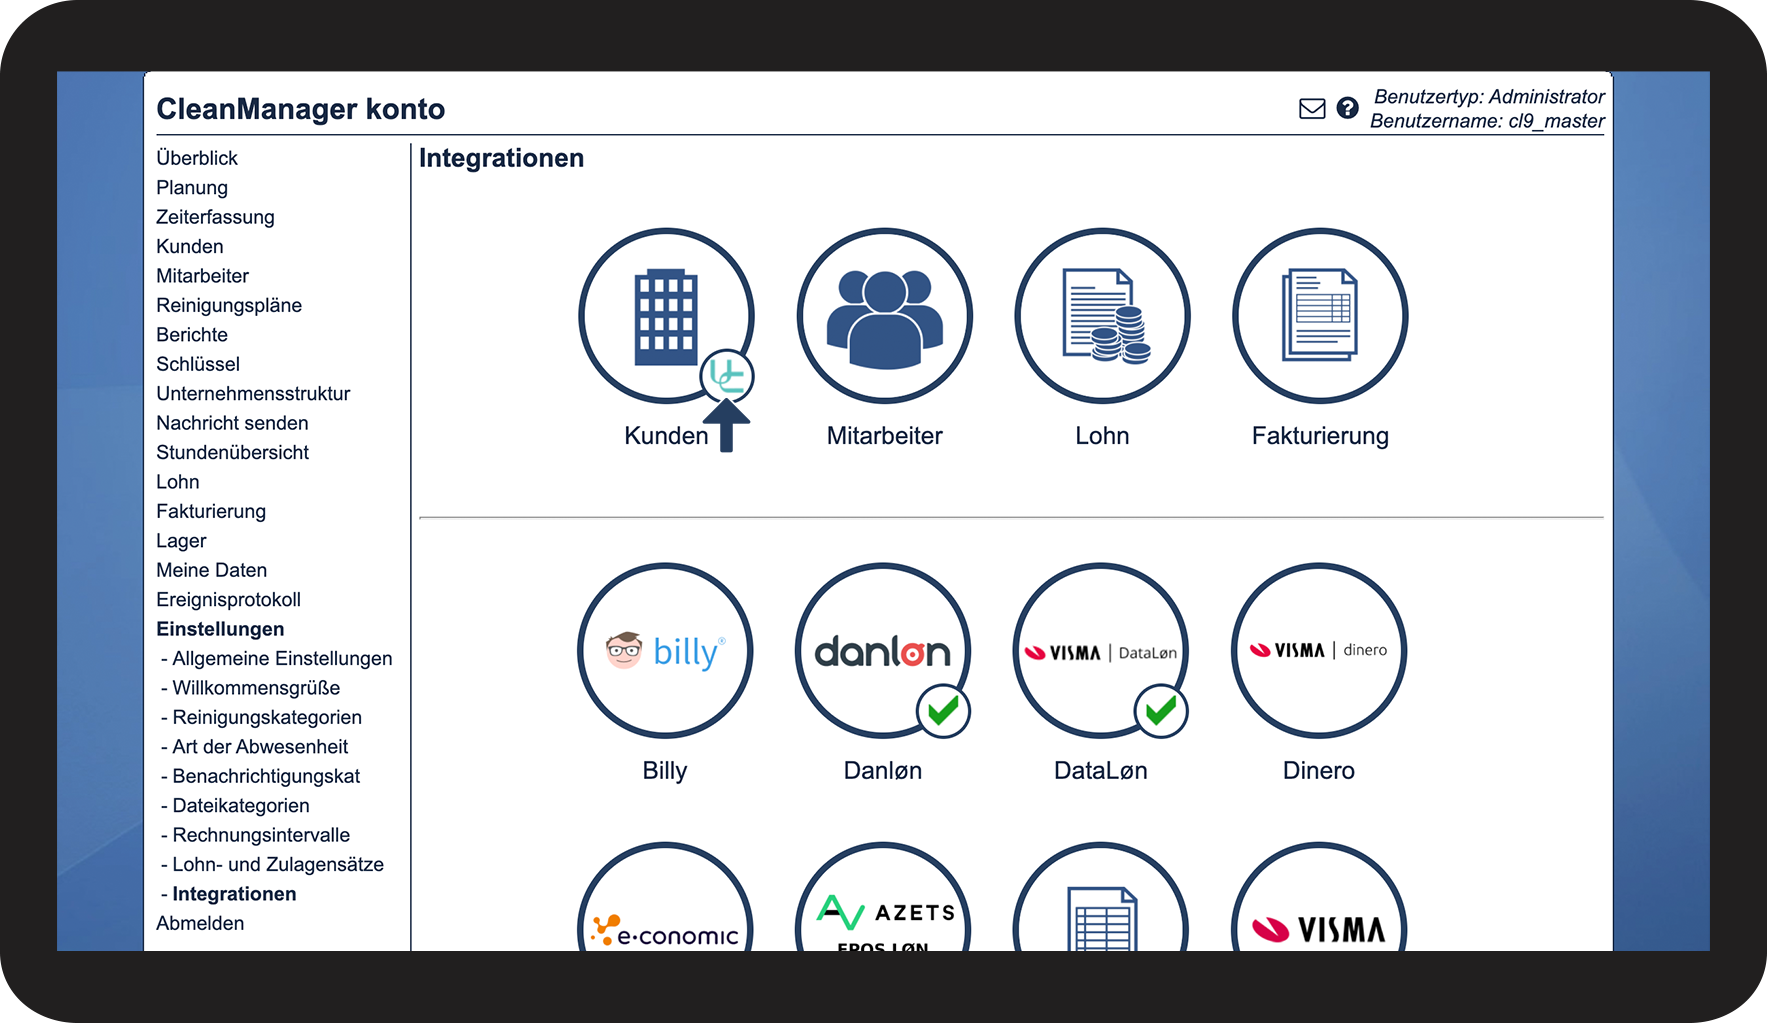Click the small badge on Kunden circle
This screenshot has height=1023, width=1767.
click(x=726, y=376)
